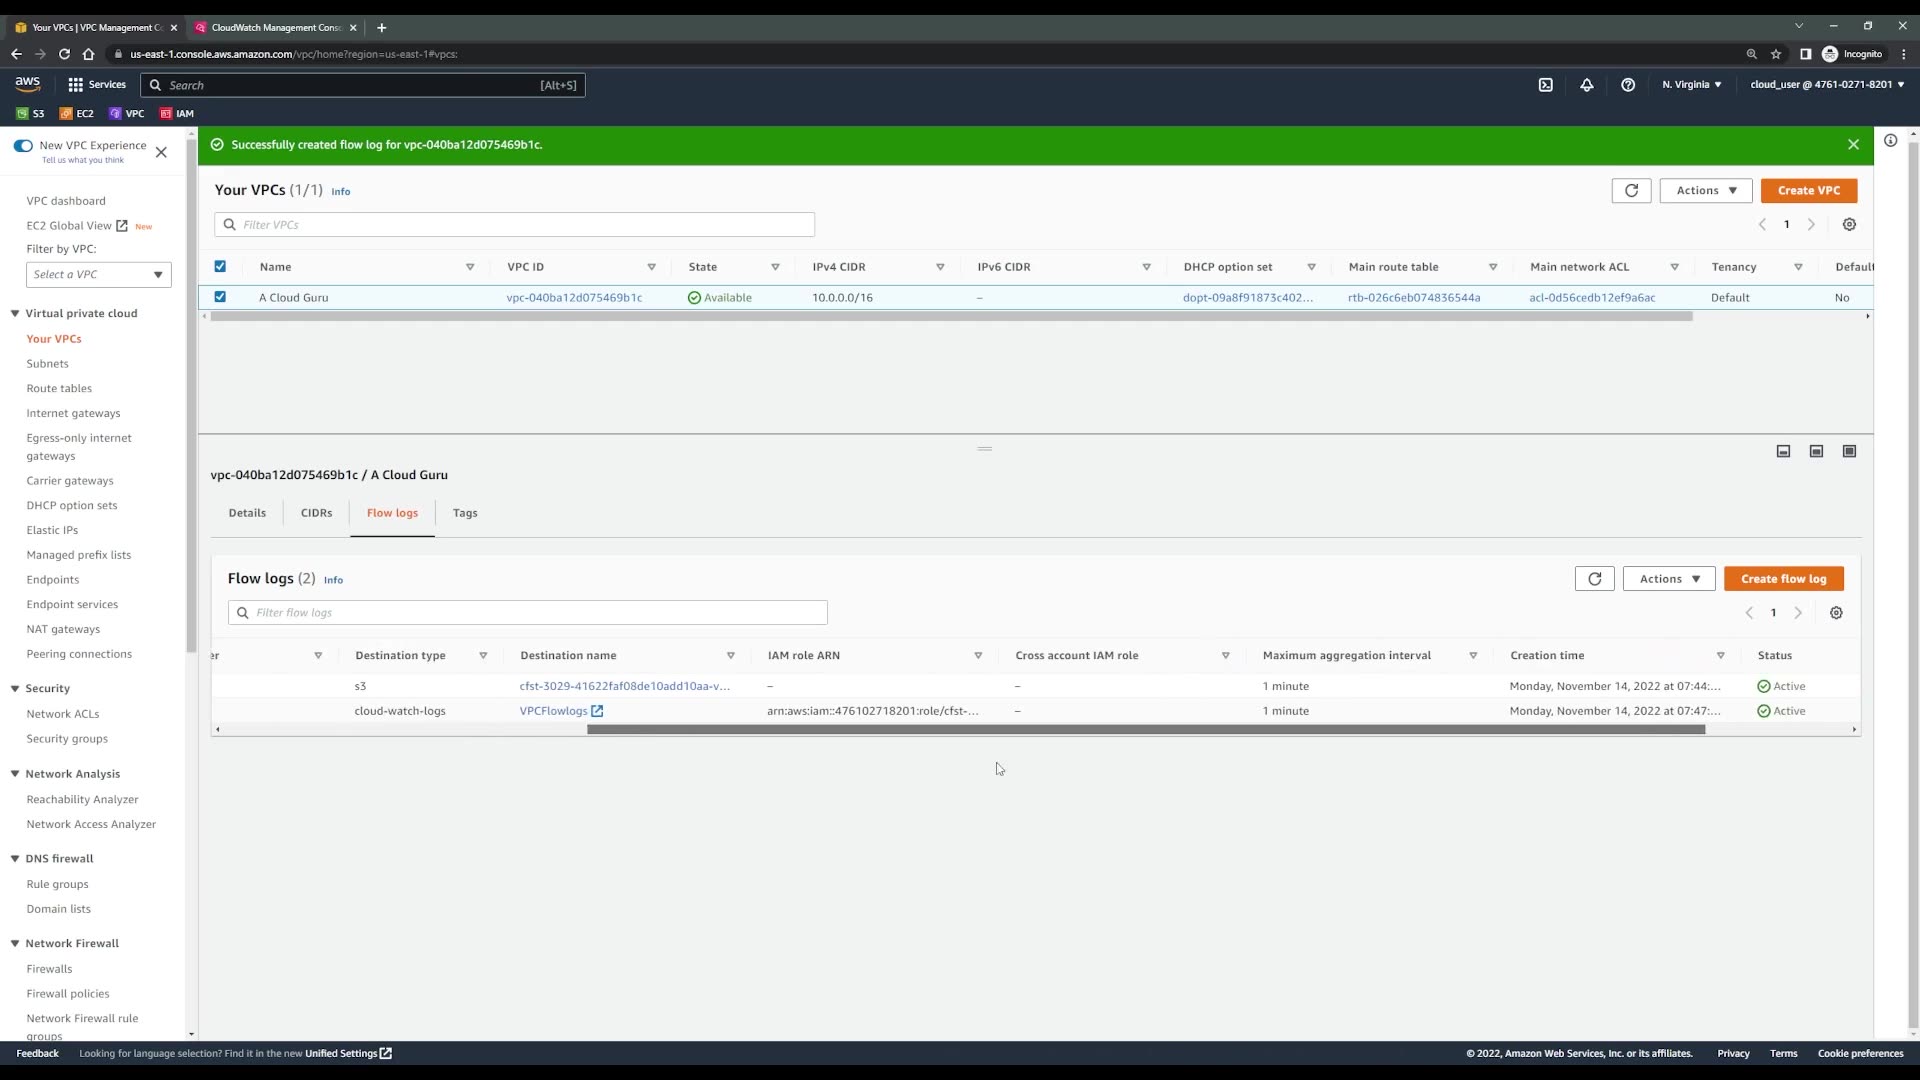The image size is (1920, 1080).
Task: Open the Select a VPC filter dropdown
Action: [98, 274]
